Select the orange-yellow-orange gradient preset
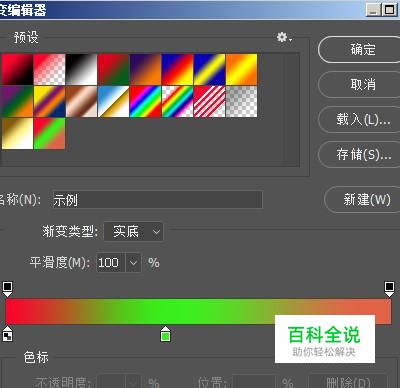This screenshot has height=388, width=400. pyautogui.click(x=242, y=70)
